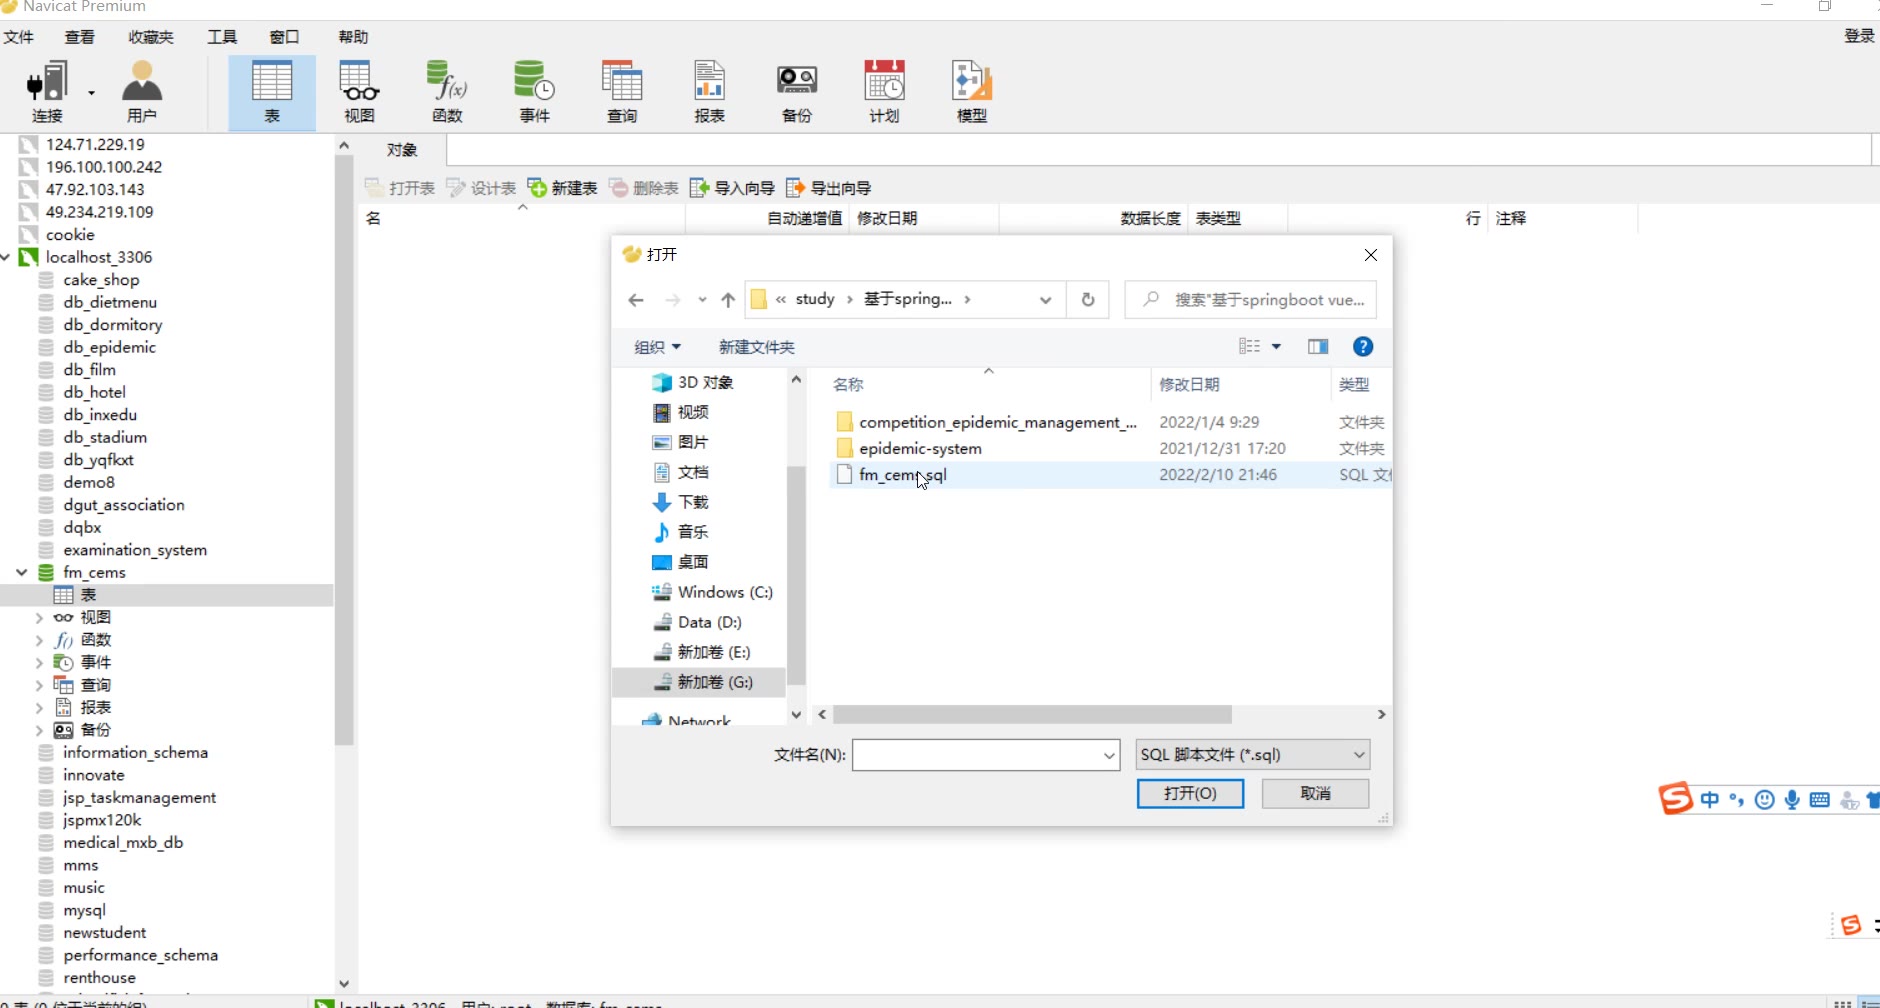
Task: Open the Window menu
Action: [x=284, y=37]
